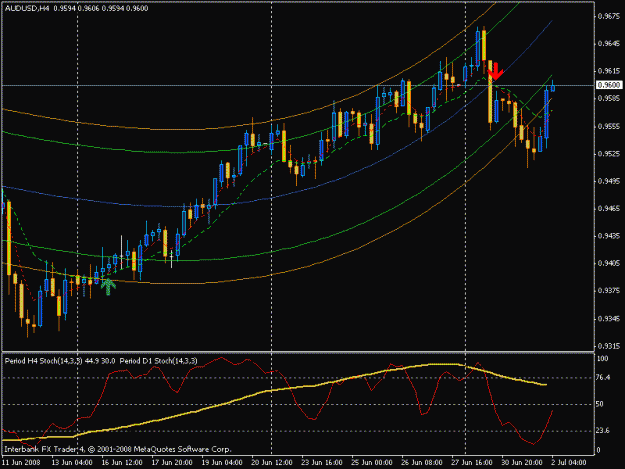Click the 0.9495 price axis label
Viewport: 625px width, 469px height.
(609, 181)
